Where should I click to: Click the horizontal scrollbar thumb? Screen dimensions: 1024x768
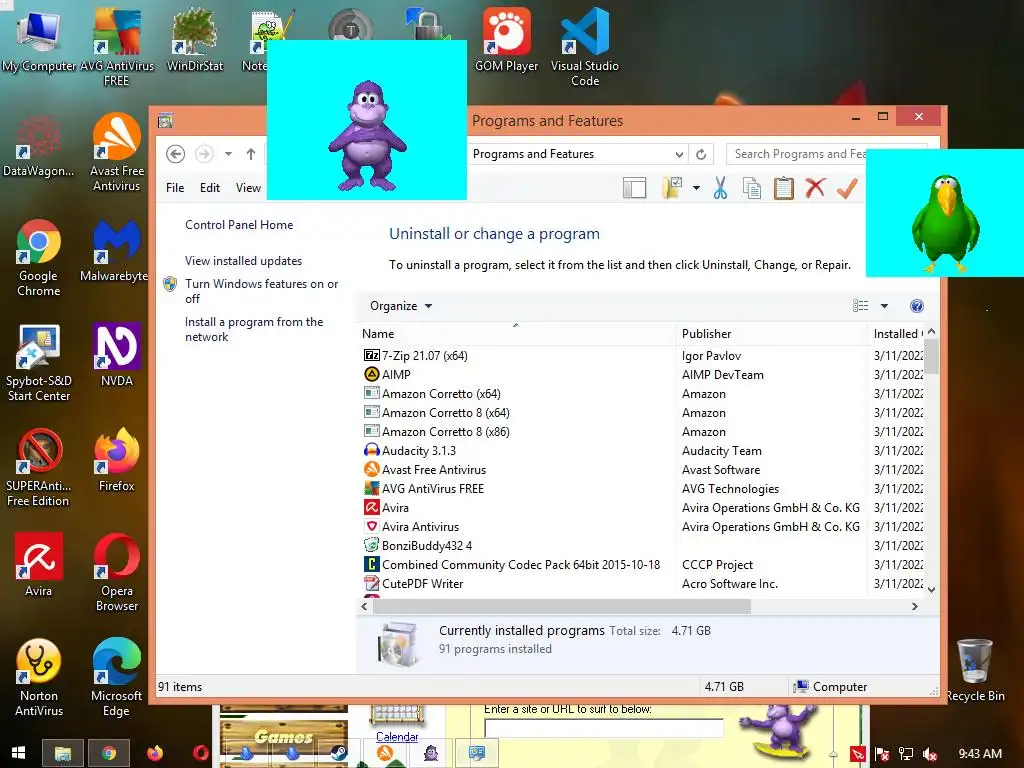[x=562, y=607]
